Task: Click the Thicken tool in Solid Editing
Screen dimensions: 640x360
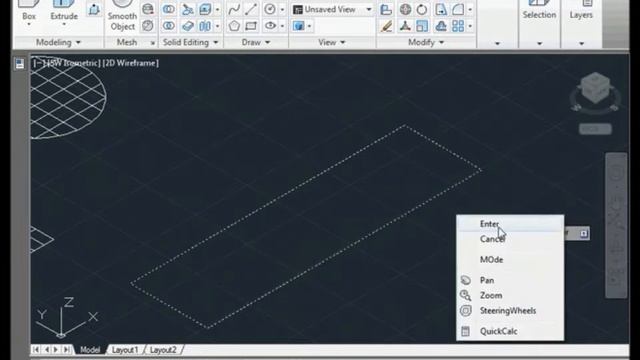Action: tap(188, 26)
